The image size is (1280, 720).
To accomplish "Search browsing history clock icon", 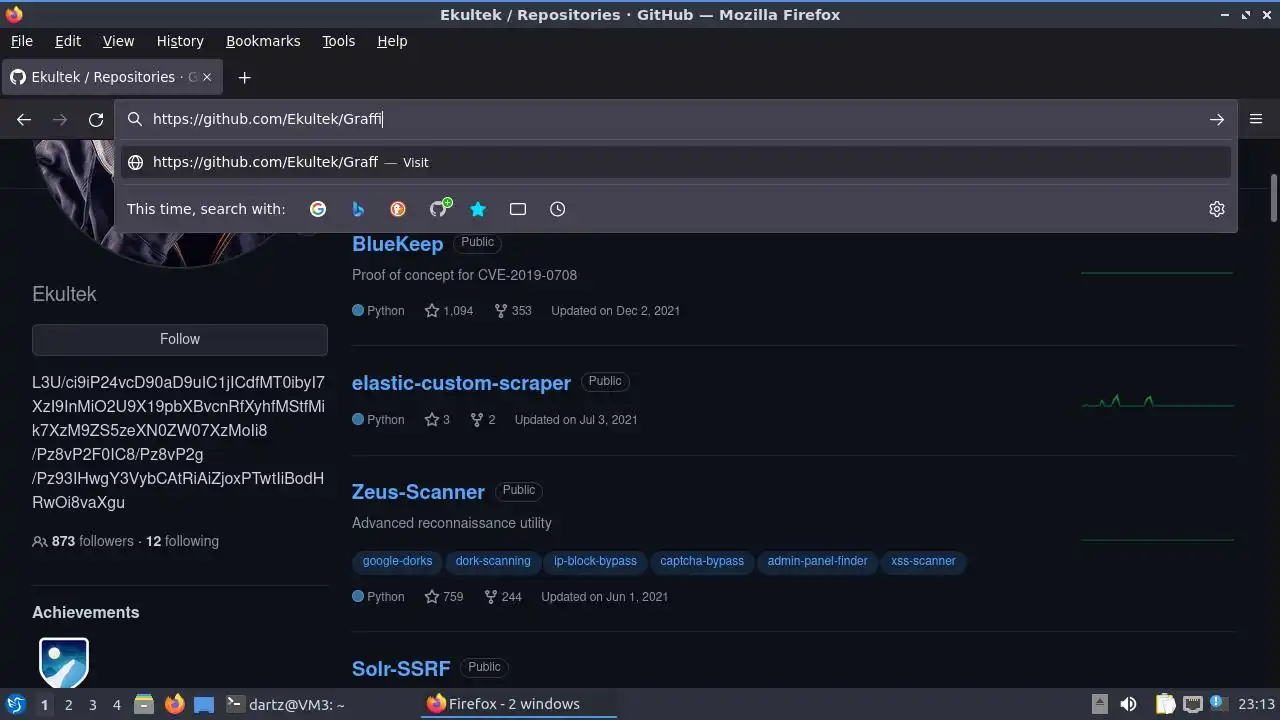I will (558, 209).
